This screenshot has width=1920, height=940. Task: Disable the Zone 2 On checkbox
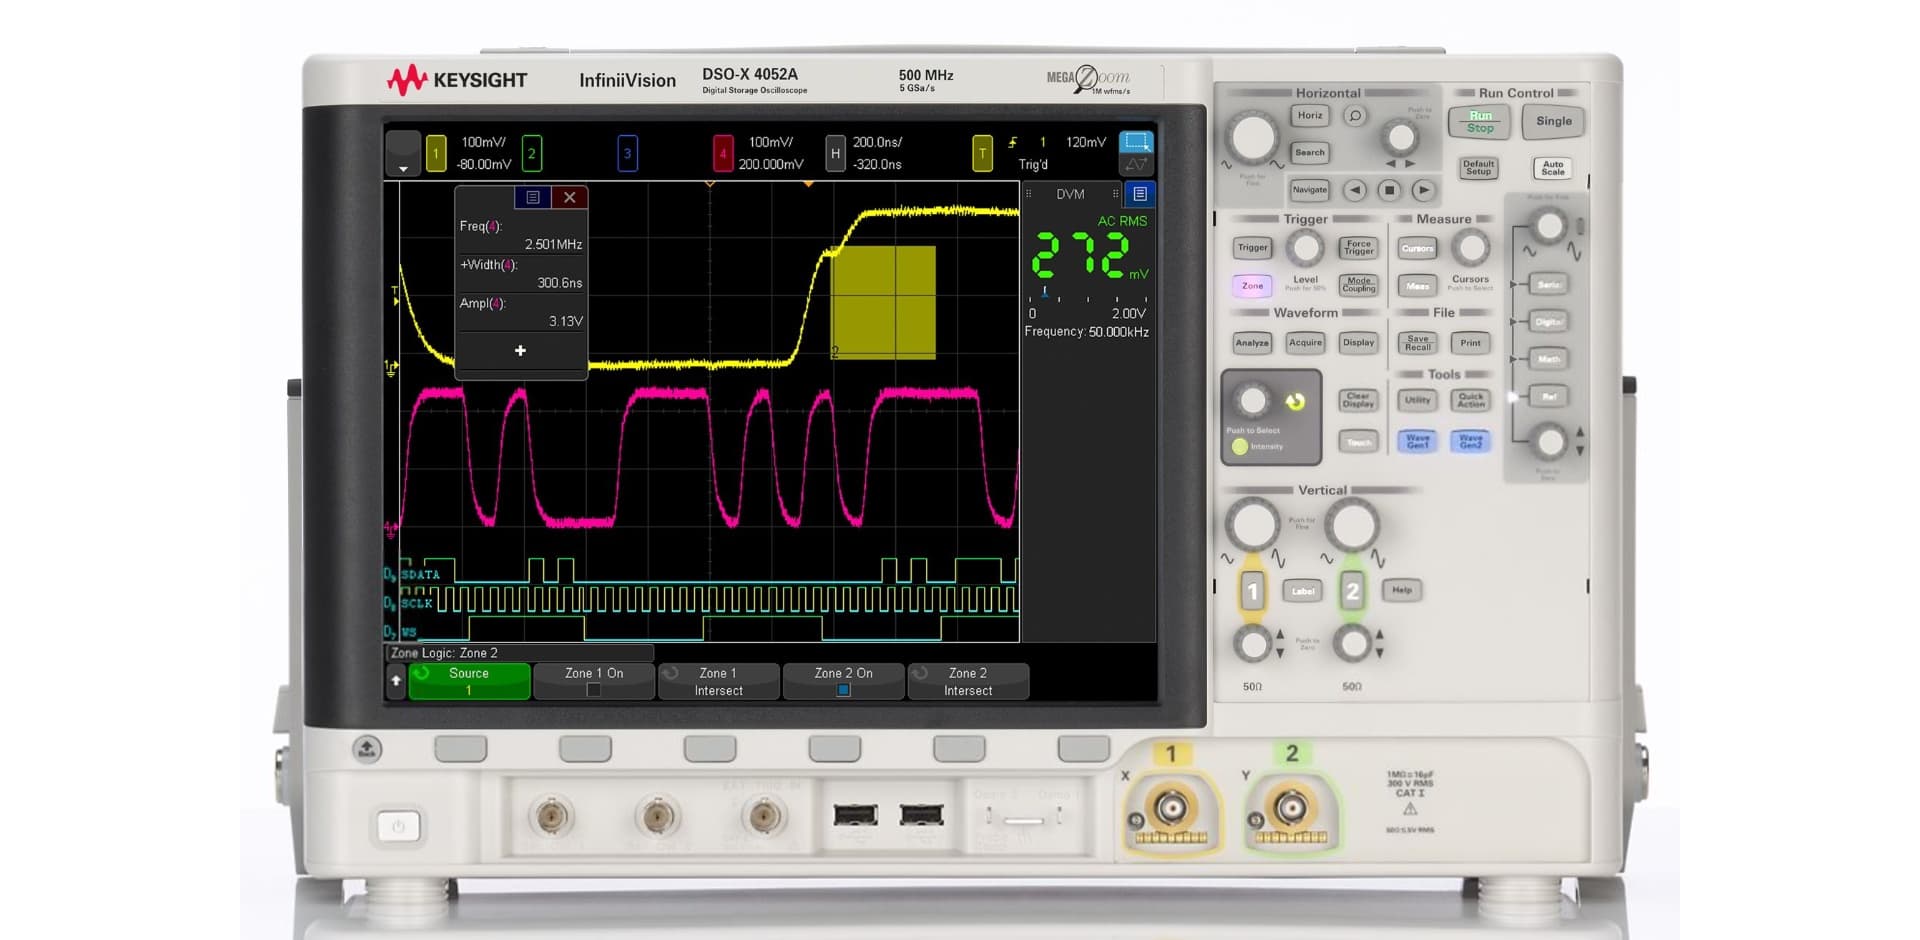pyautogui.click(x=844, y=690)
